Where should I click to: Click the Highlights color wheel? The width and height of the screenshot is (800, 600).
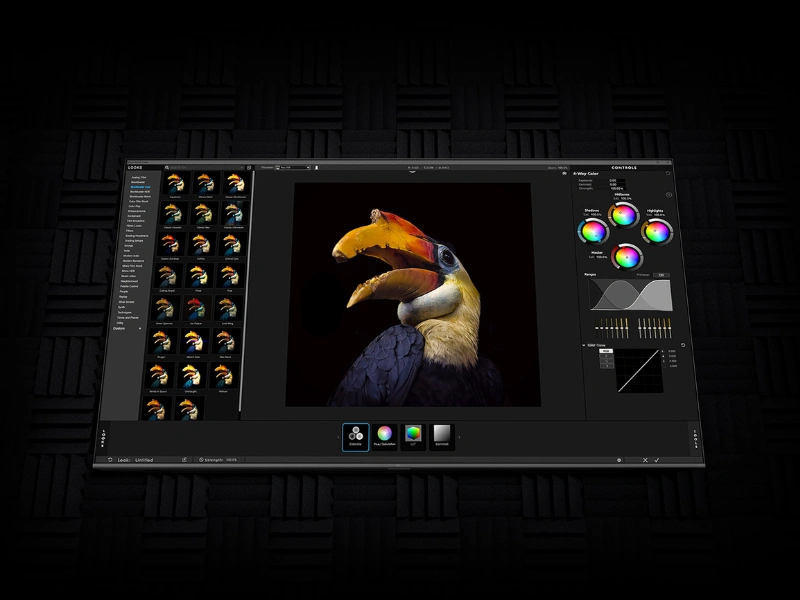pos(657,232)
